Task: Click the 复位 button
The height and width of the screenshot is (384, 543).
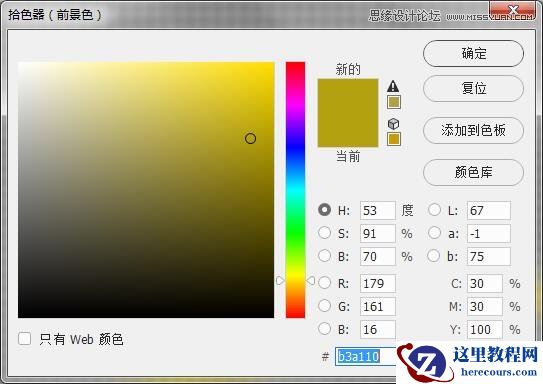Action: [x=473, y=88]
